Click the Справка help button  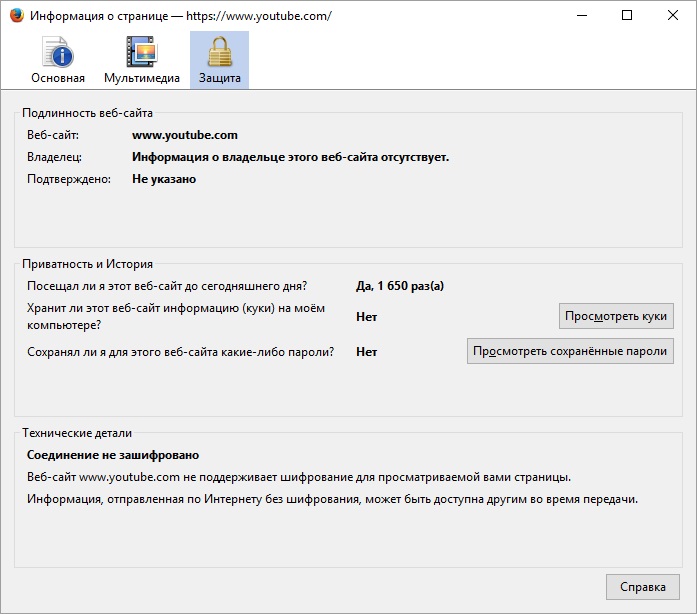coord(643,587)
